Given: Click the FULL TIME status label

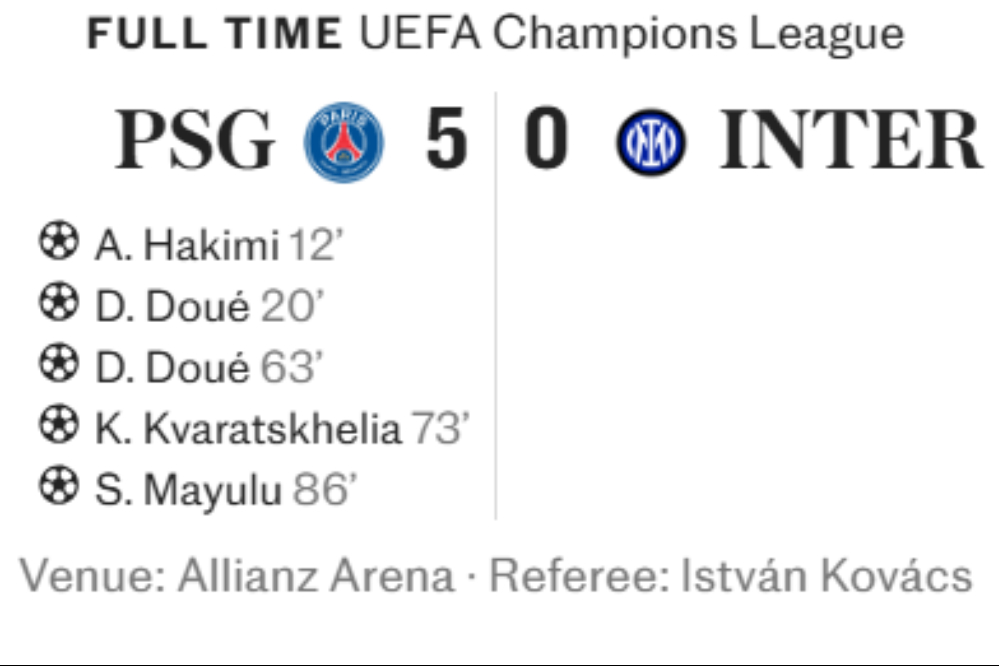Looking at the screenshot, I should point(214,34).
